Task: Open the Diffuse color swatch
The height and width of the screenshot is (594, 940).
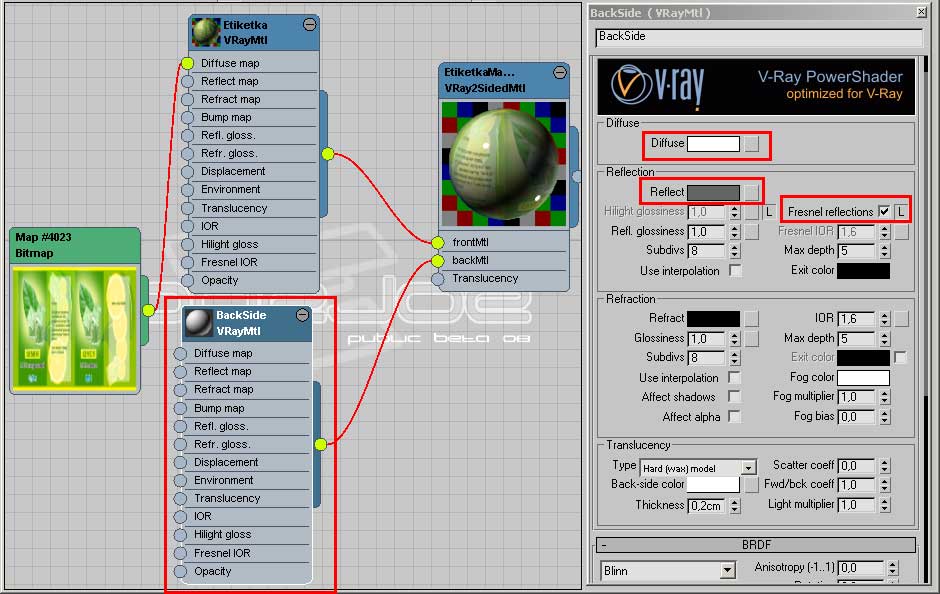Action: point(713,144)
